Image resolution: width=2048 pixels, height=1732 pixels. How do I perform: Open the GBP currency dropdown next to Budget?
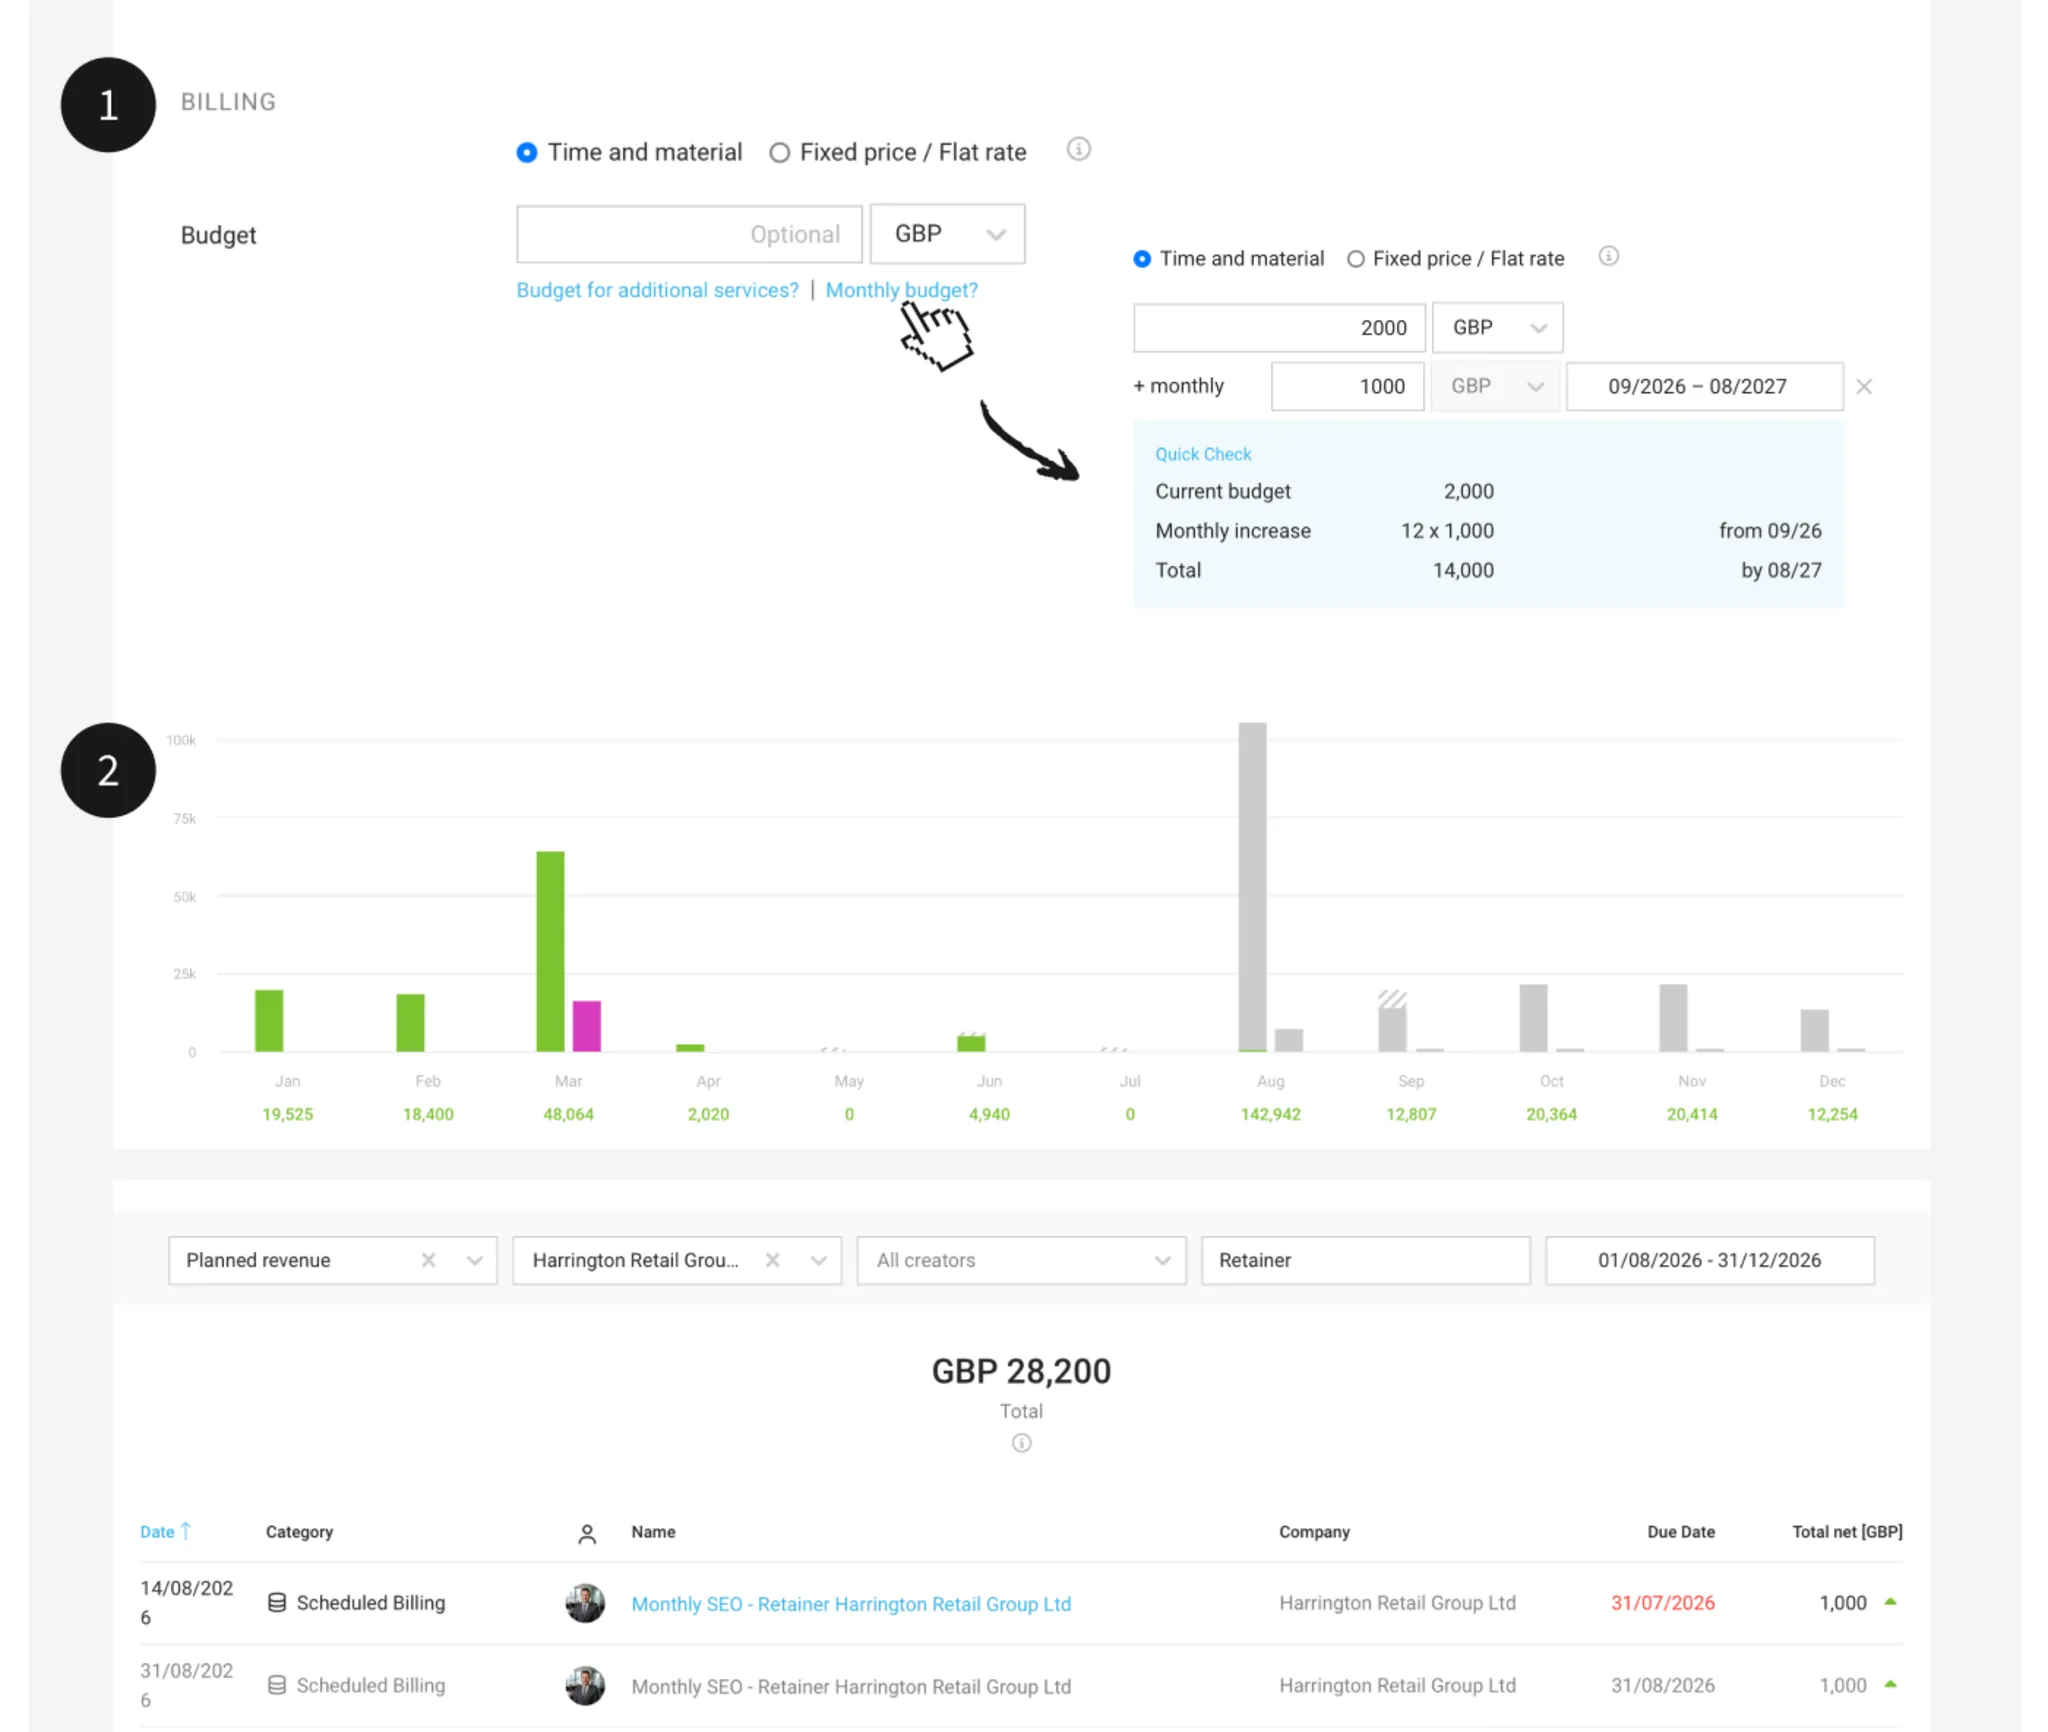pos(948,234)
